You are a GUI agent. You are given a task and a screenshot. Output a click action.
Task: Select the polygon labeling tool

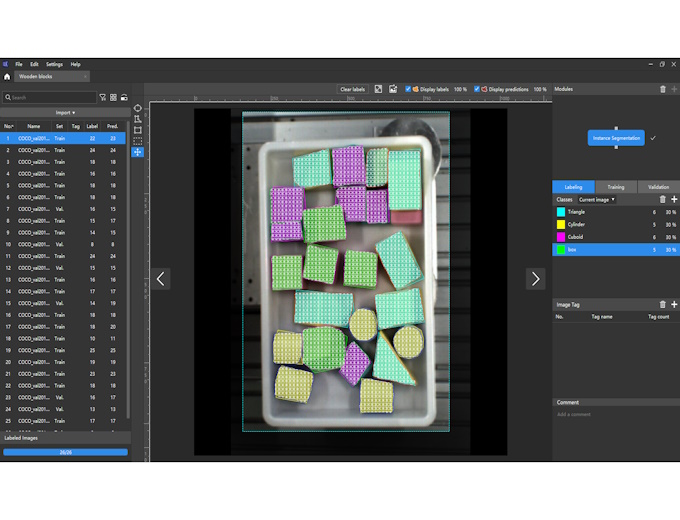click(137, 119)
